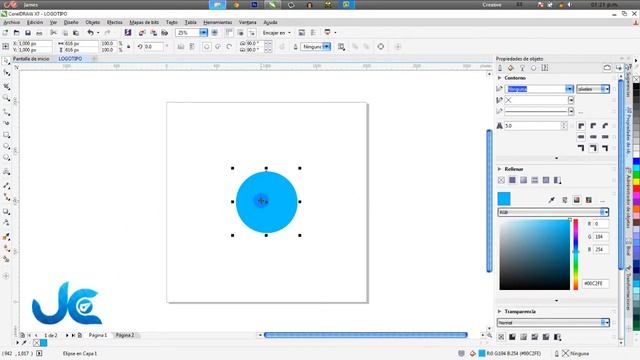Screen dimensions: 640x360
Task: Switch to the Pantalla de inicio tab
Action: (31, 59)
